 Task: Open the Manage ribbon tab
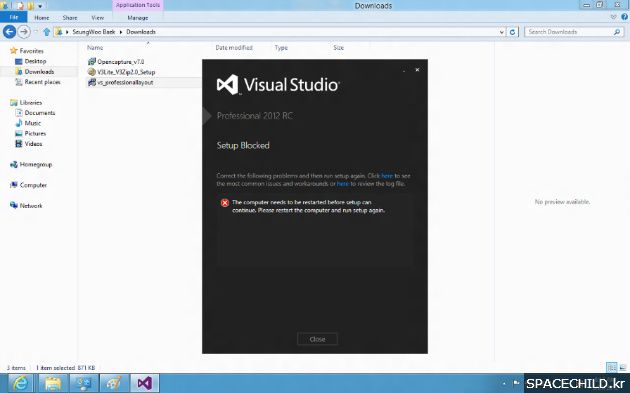138,18
